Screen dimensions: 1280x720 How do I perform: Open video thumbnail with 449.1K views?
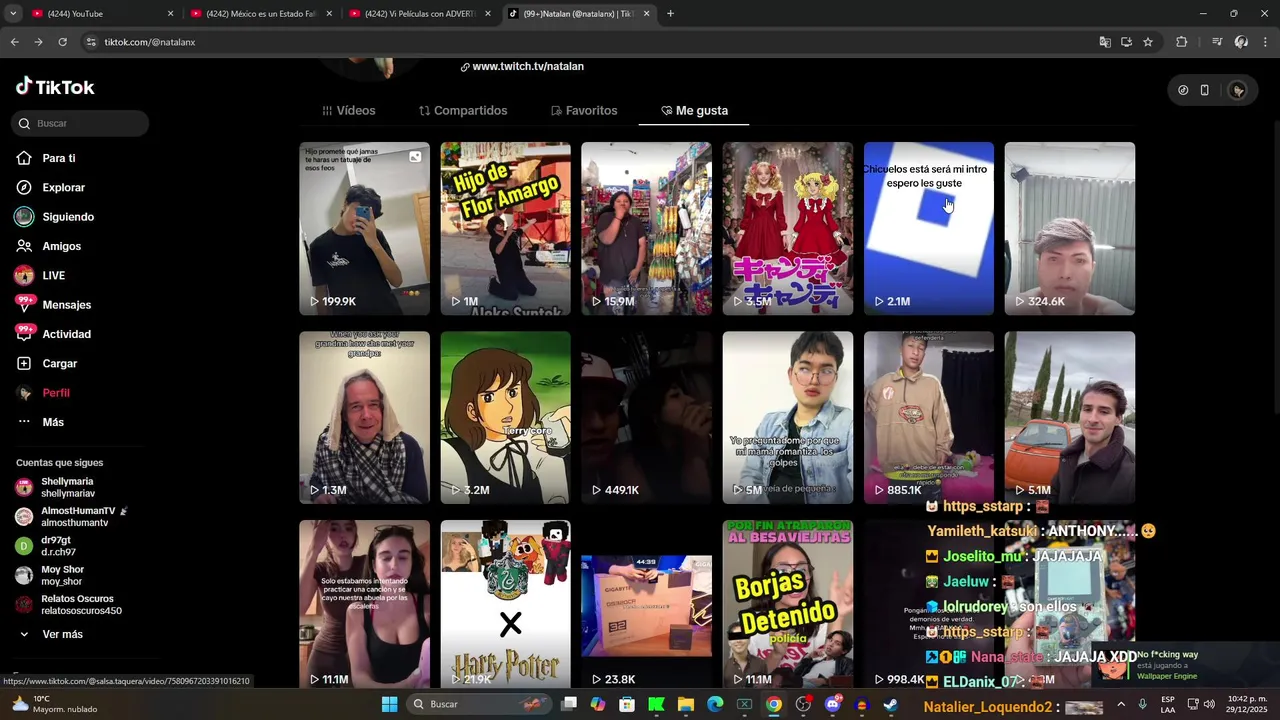(x=646, y=417)
